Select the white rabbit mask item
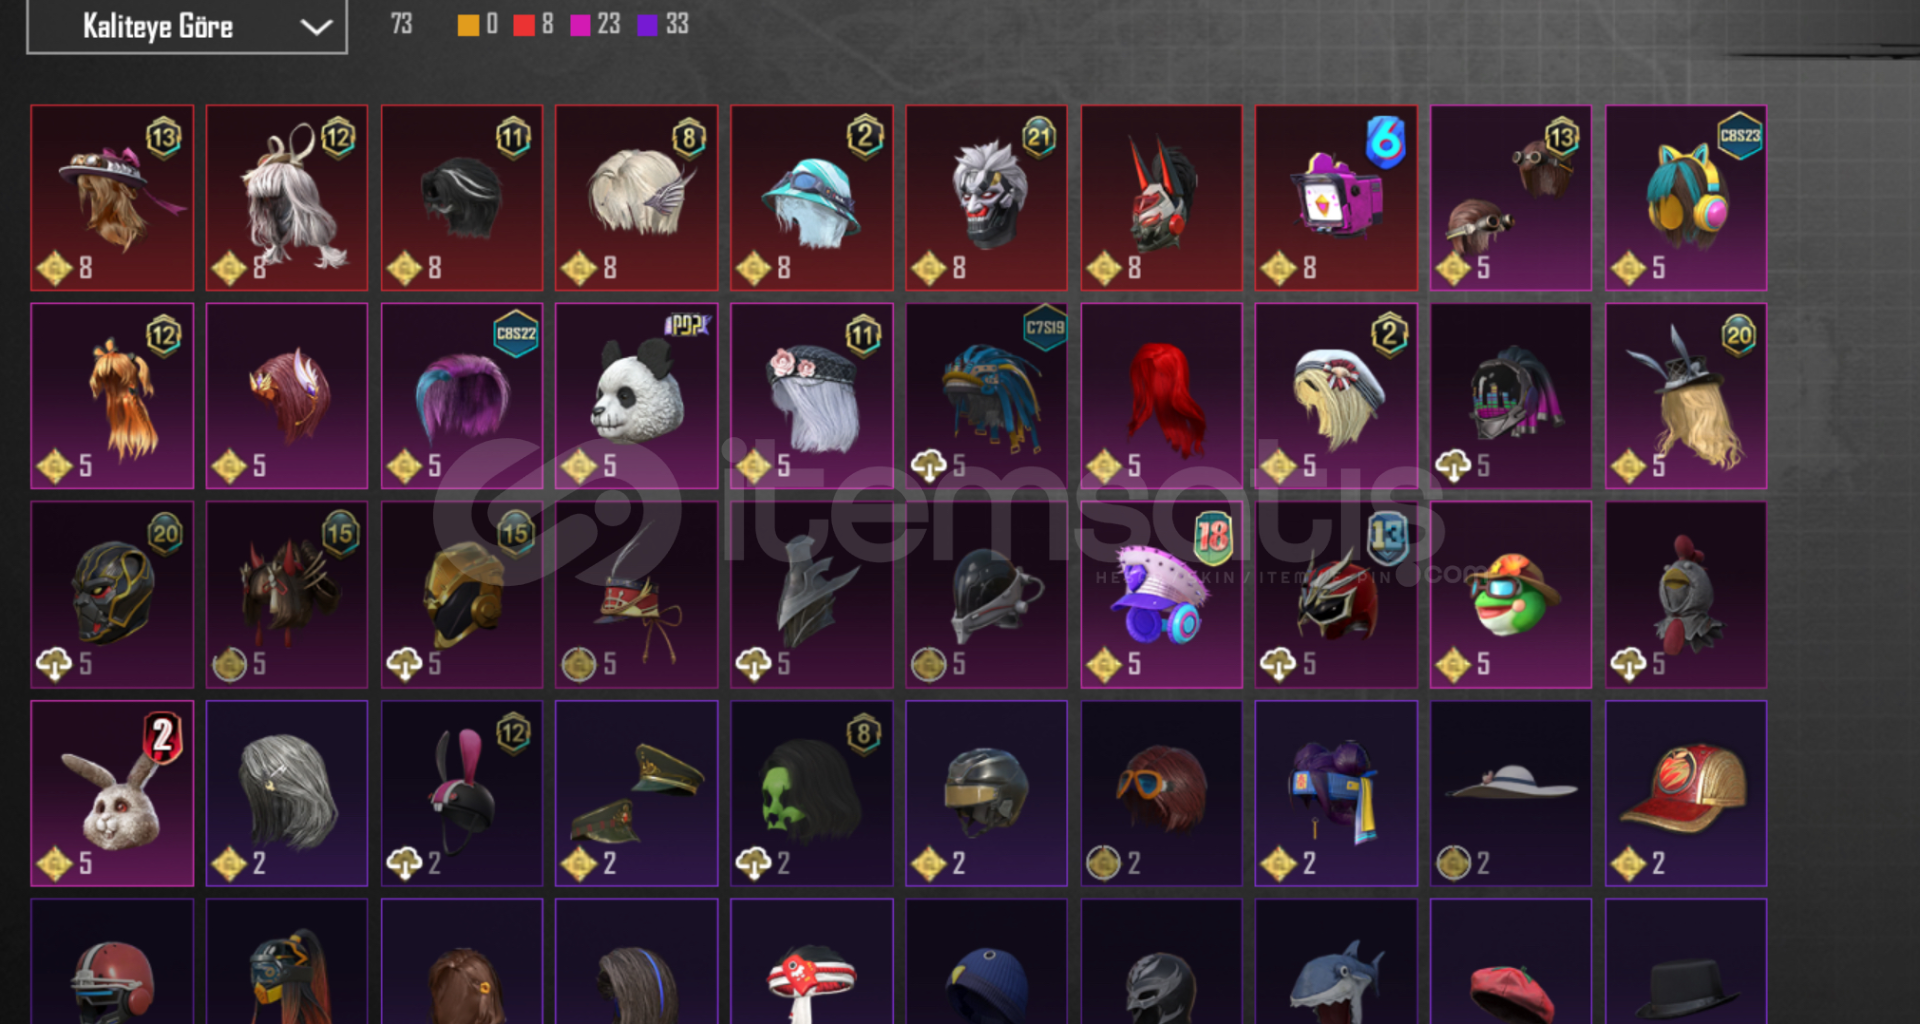Screen dimensions: 1920x1024 (x=112, y=793)
